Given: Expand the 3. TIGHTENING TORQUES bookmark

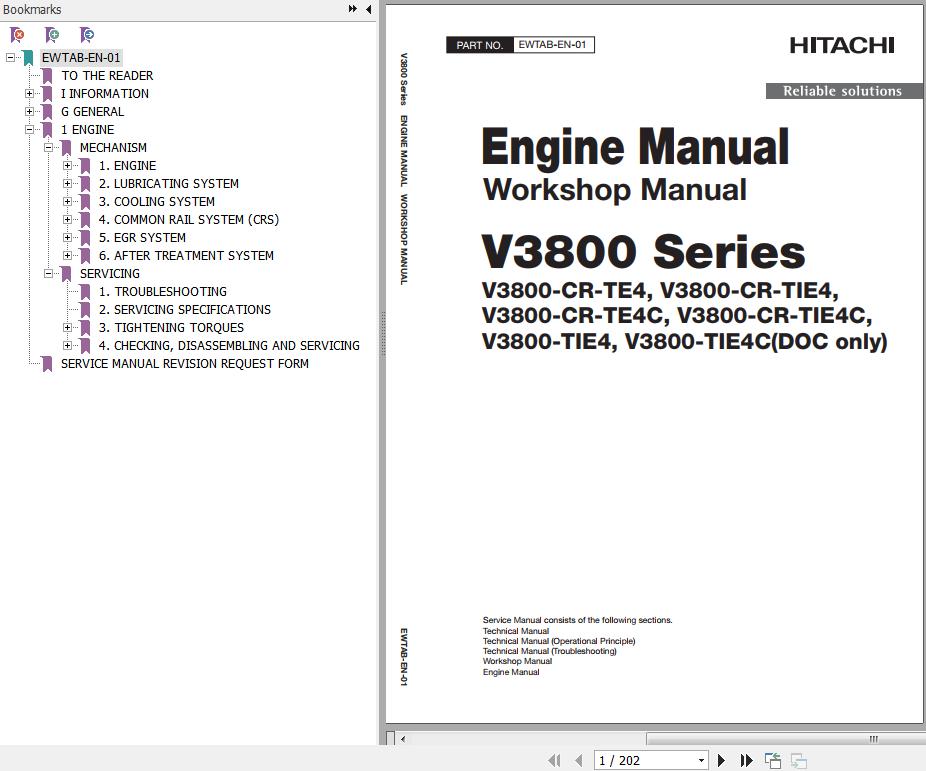Looking at the screenshot, I should click(67, 328).
